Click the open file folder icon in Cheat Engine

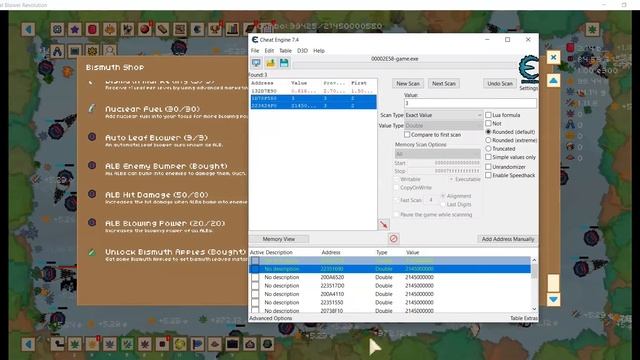tap(270, 63)
